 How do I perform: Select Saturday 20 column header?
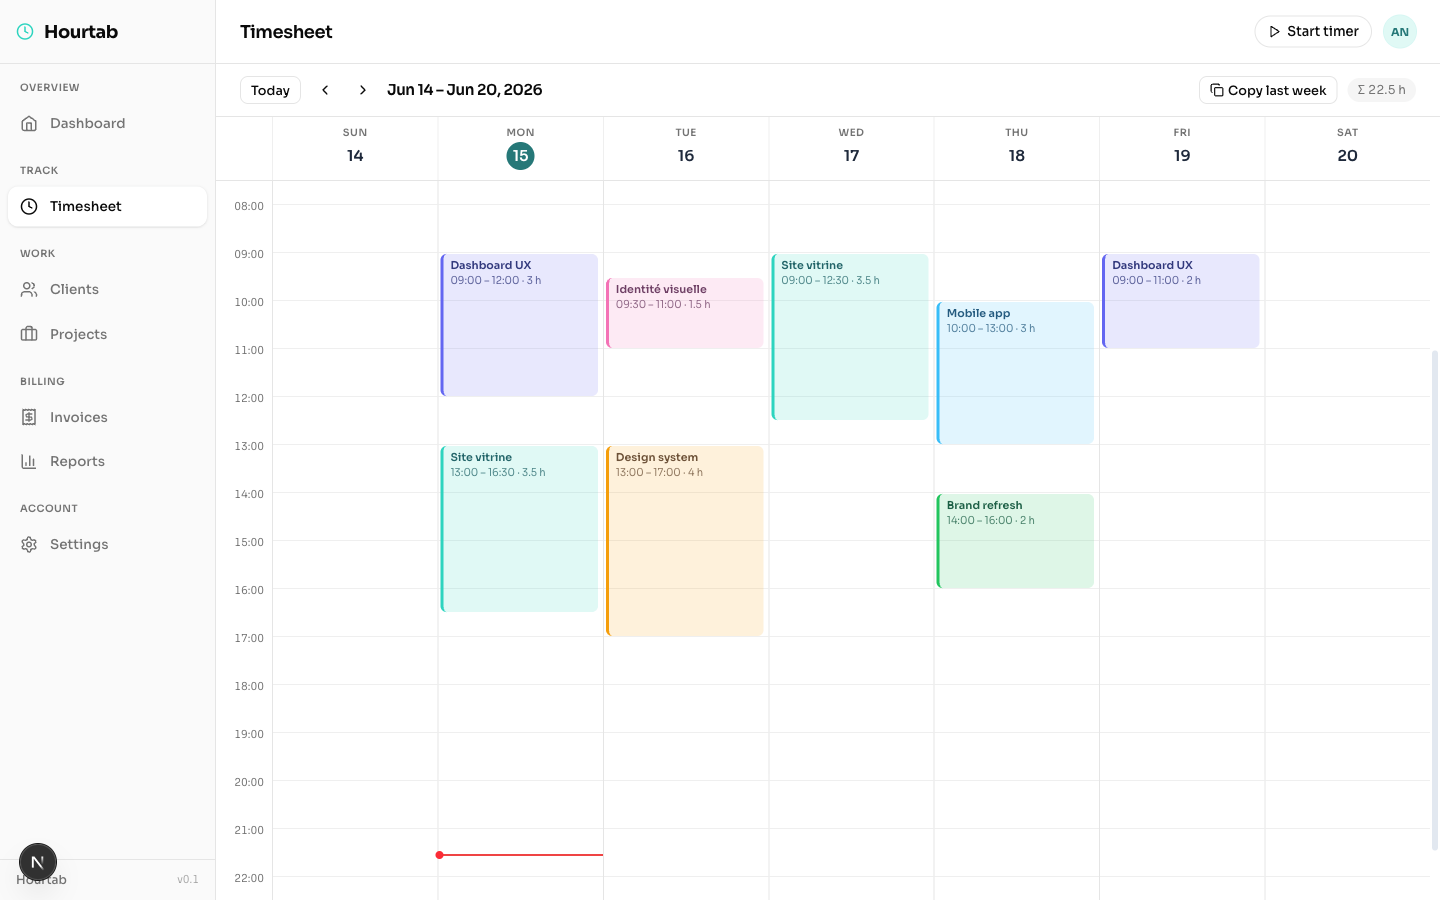pyautogui.click(x=1347, y=148)
